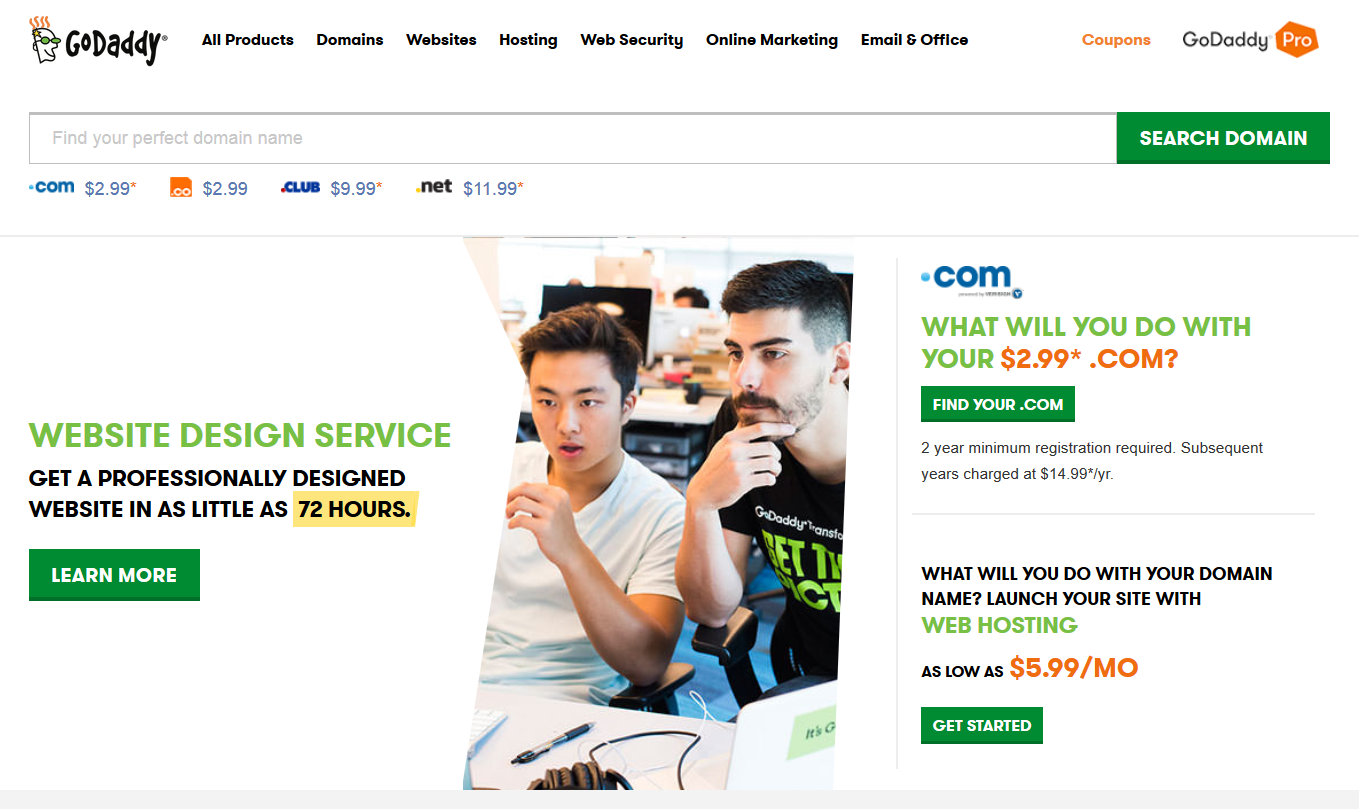Image resolution: width=1359 pixels, height=809 pixels.
Task: Open the Domains menu
Action: (350, 40)
